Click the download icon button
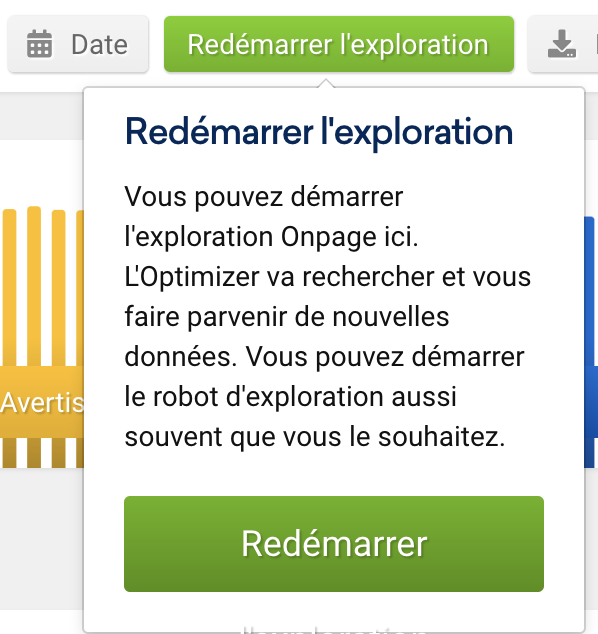Viewport: 598px width, 634px height. click(562, 44)
